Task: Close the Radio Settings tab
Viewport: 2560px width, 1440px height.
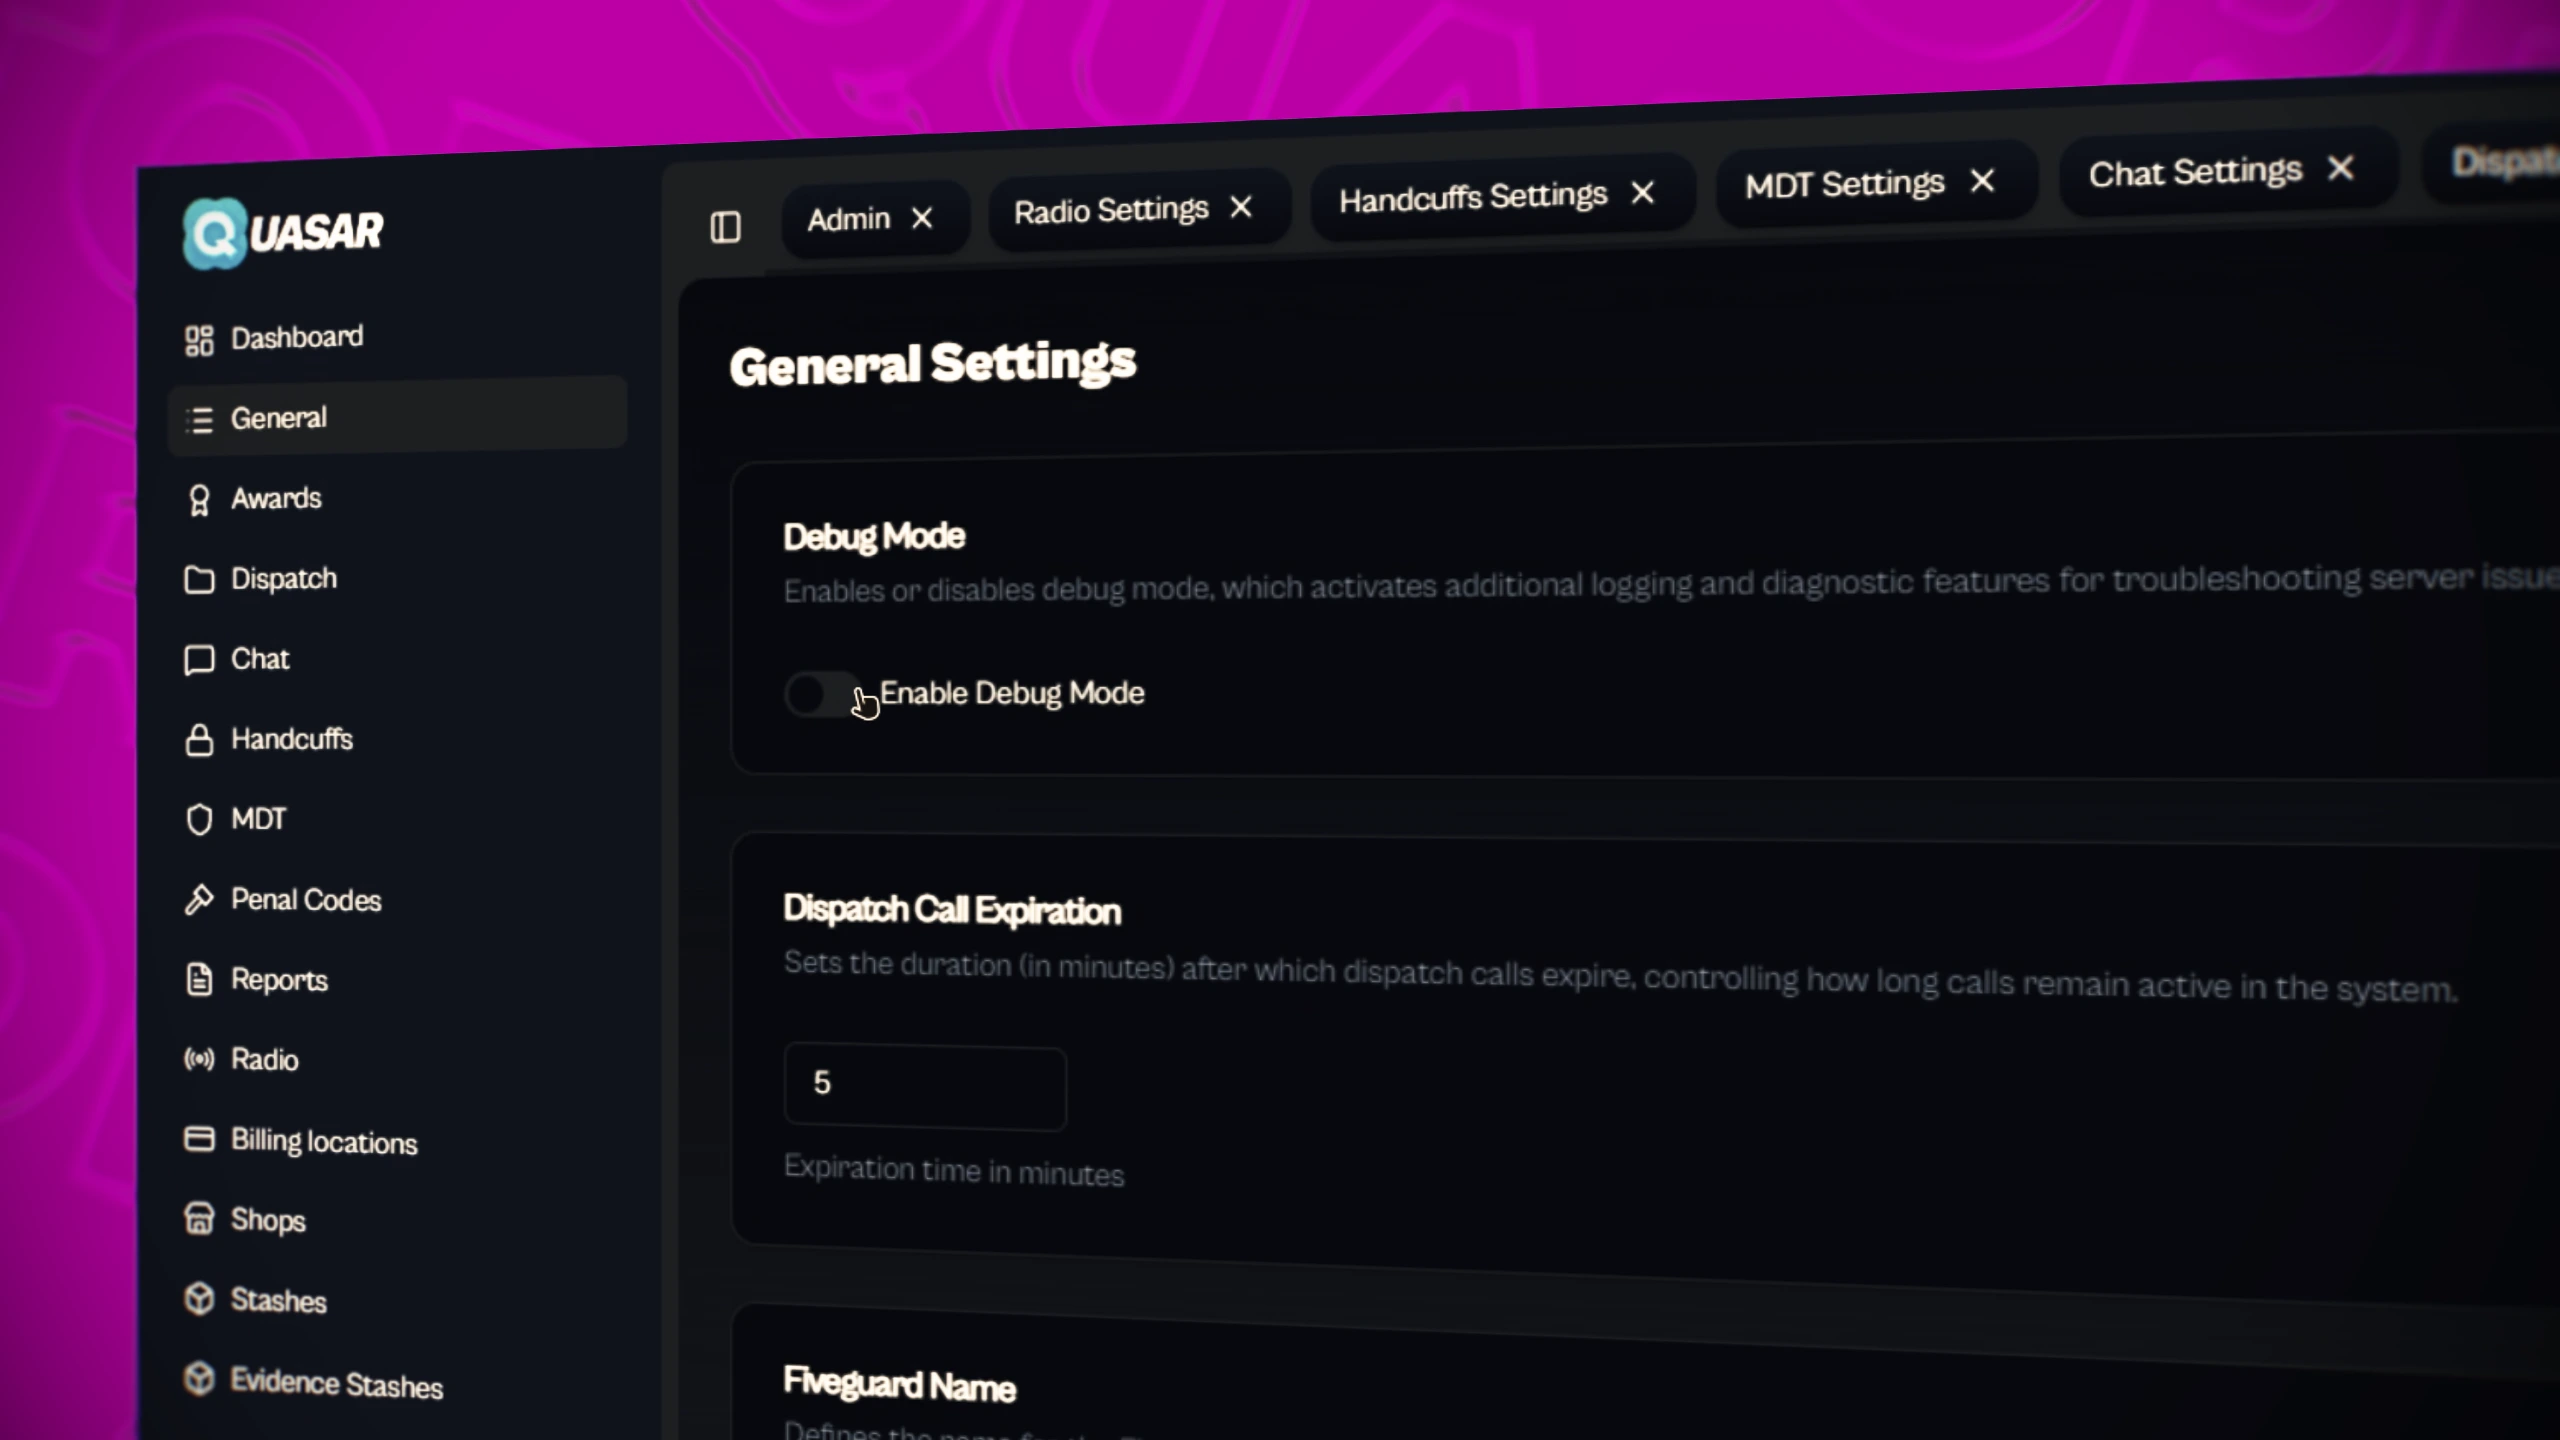Action: coord(1241,207)
